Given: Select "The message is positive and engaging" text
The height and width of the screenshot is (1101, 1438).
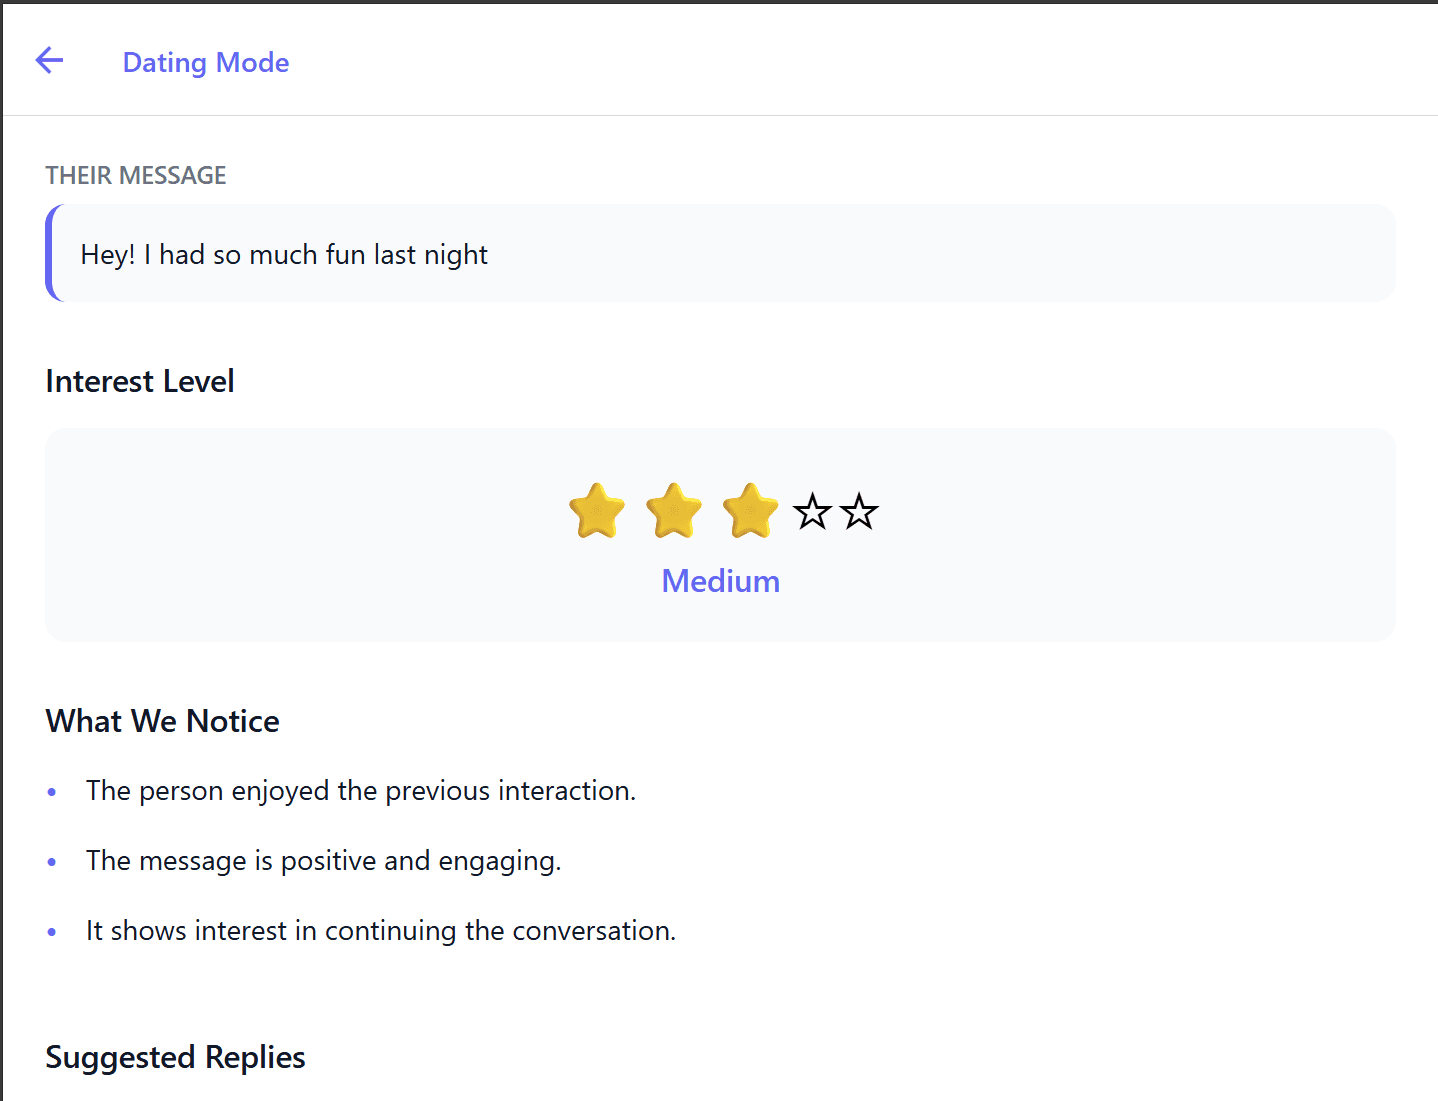Looking at the screenshot, I should pos(323,861).
